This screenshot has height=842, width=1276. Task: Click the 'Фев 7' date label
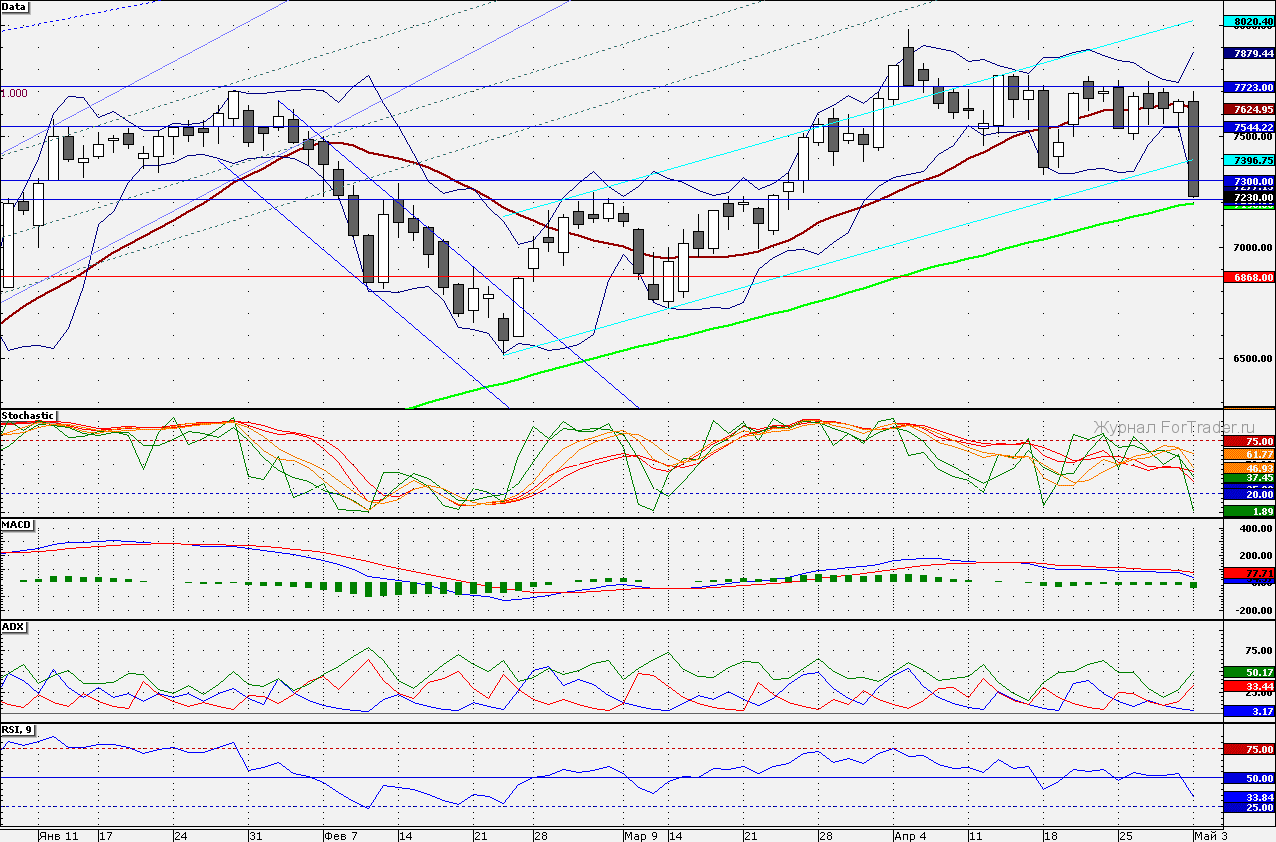[x=341, y=835]
